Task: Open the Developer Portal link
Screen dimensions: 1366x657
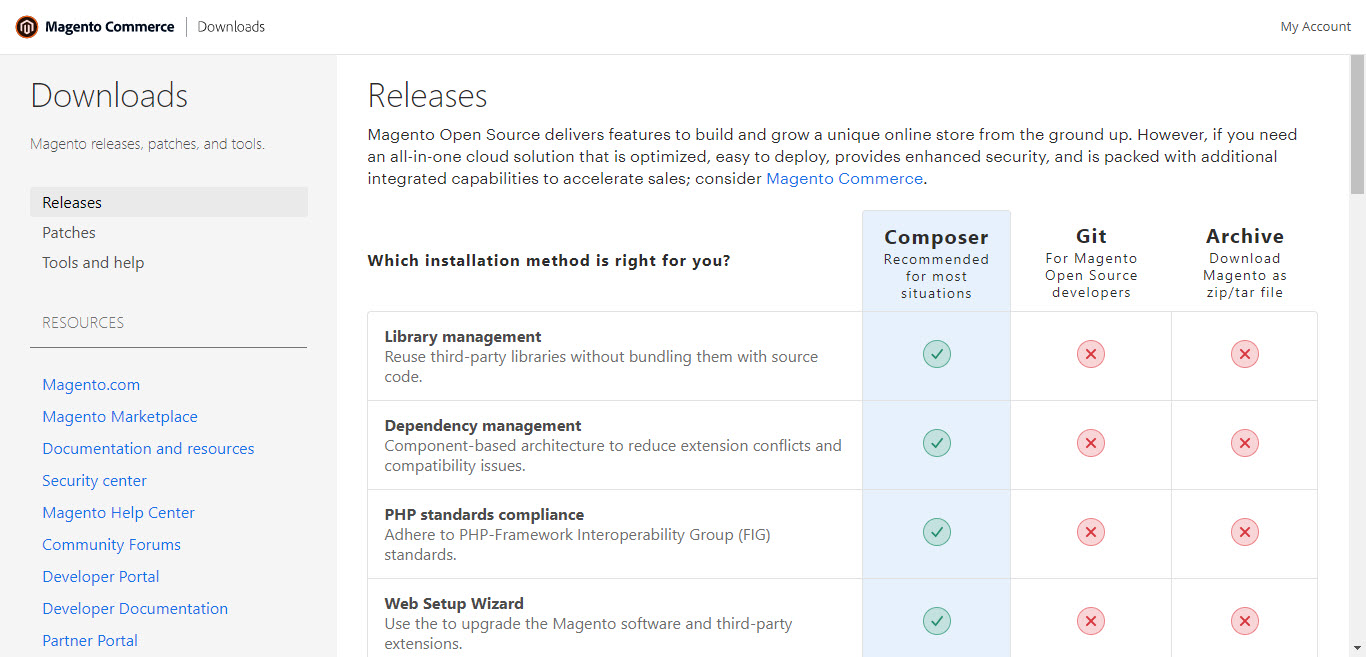Action: (101, 577)
